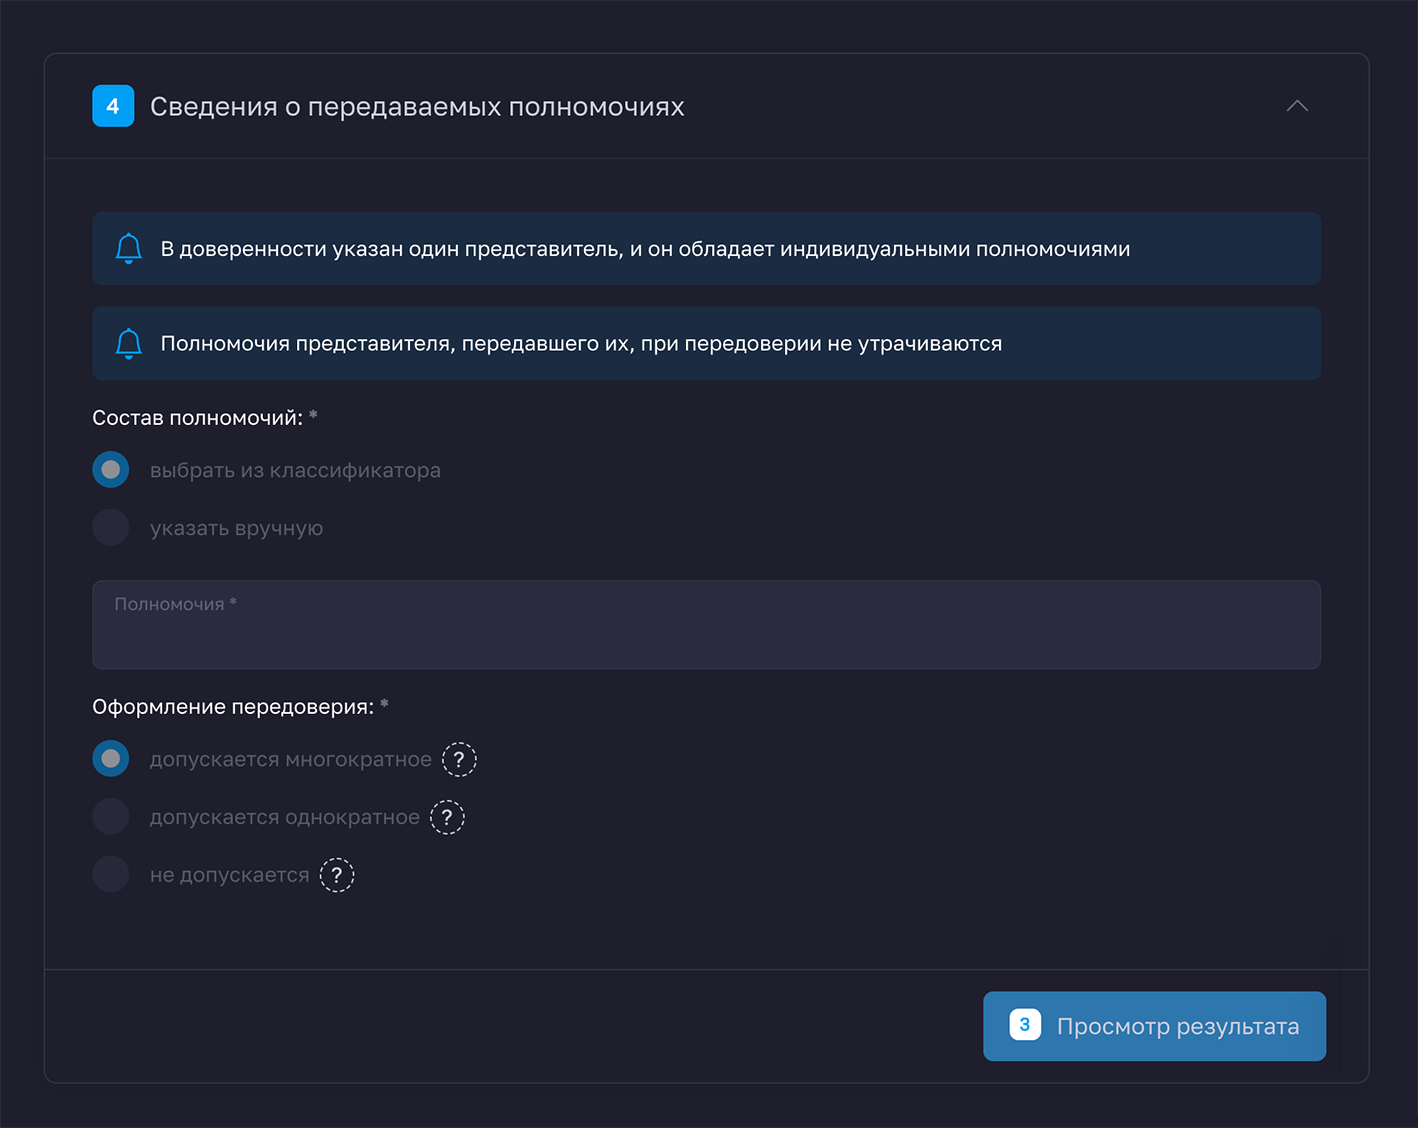
Task: Select 'выбрать из классификатора' radio button
Action: [x=111, y=469]
